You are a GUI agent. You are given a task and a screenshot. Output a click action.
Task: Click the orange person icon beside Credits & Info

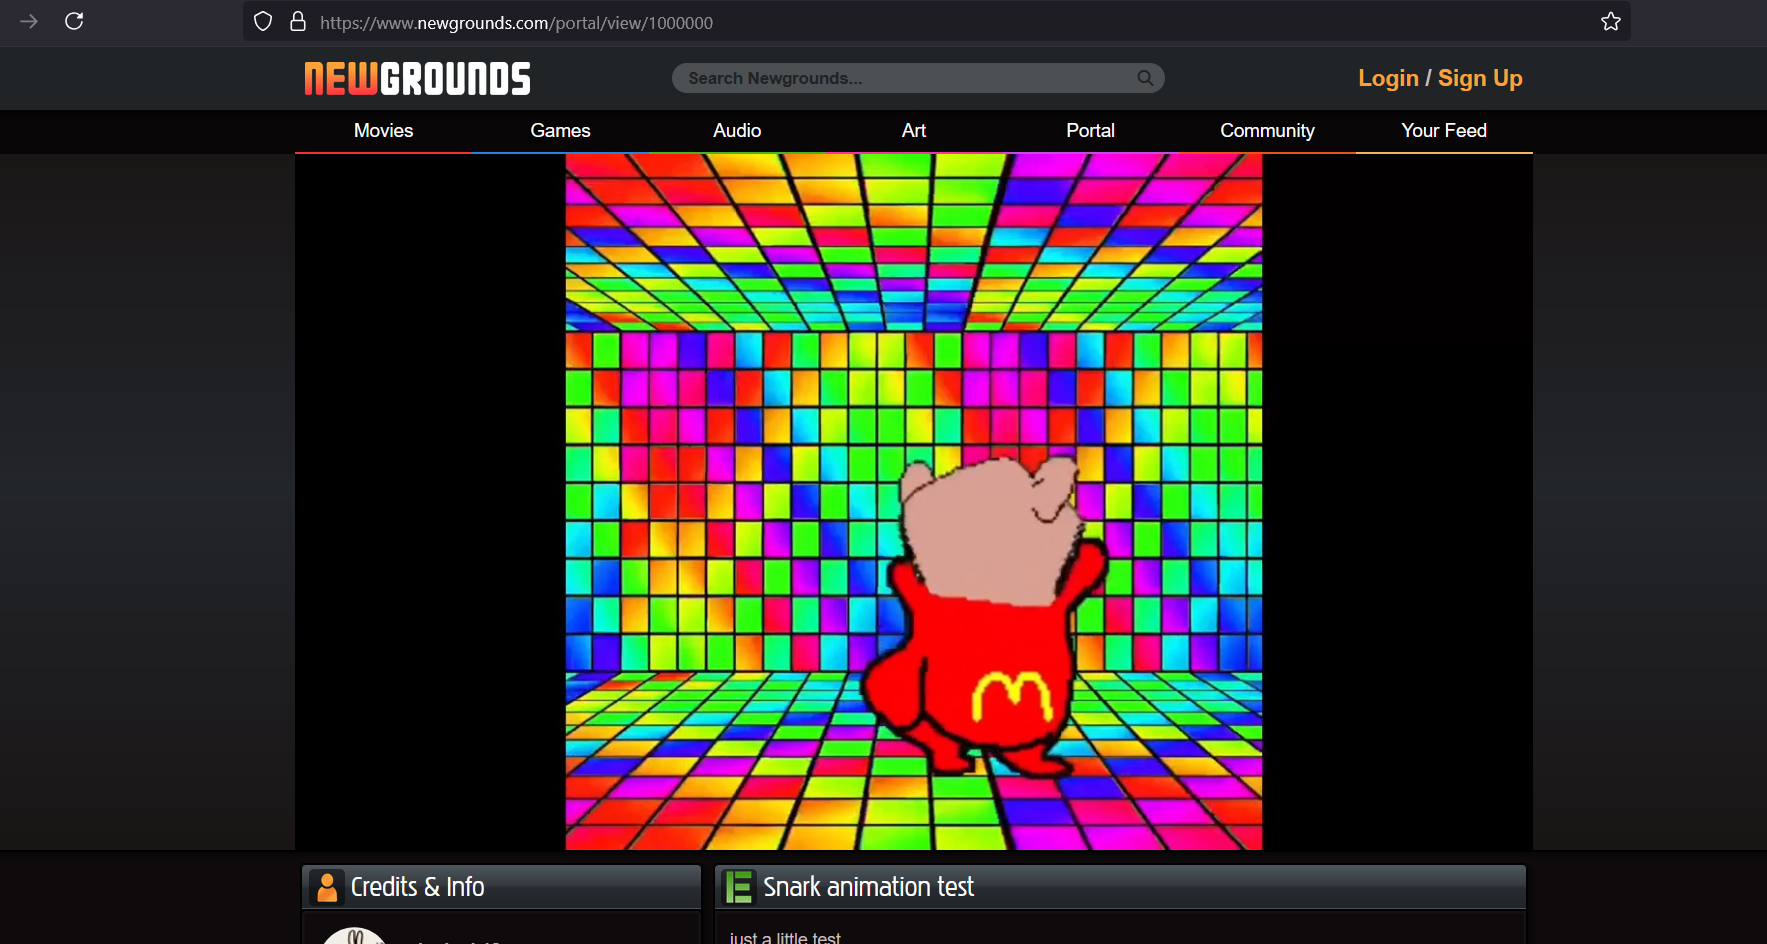(x=327, y=887)
